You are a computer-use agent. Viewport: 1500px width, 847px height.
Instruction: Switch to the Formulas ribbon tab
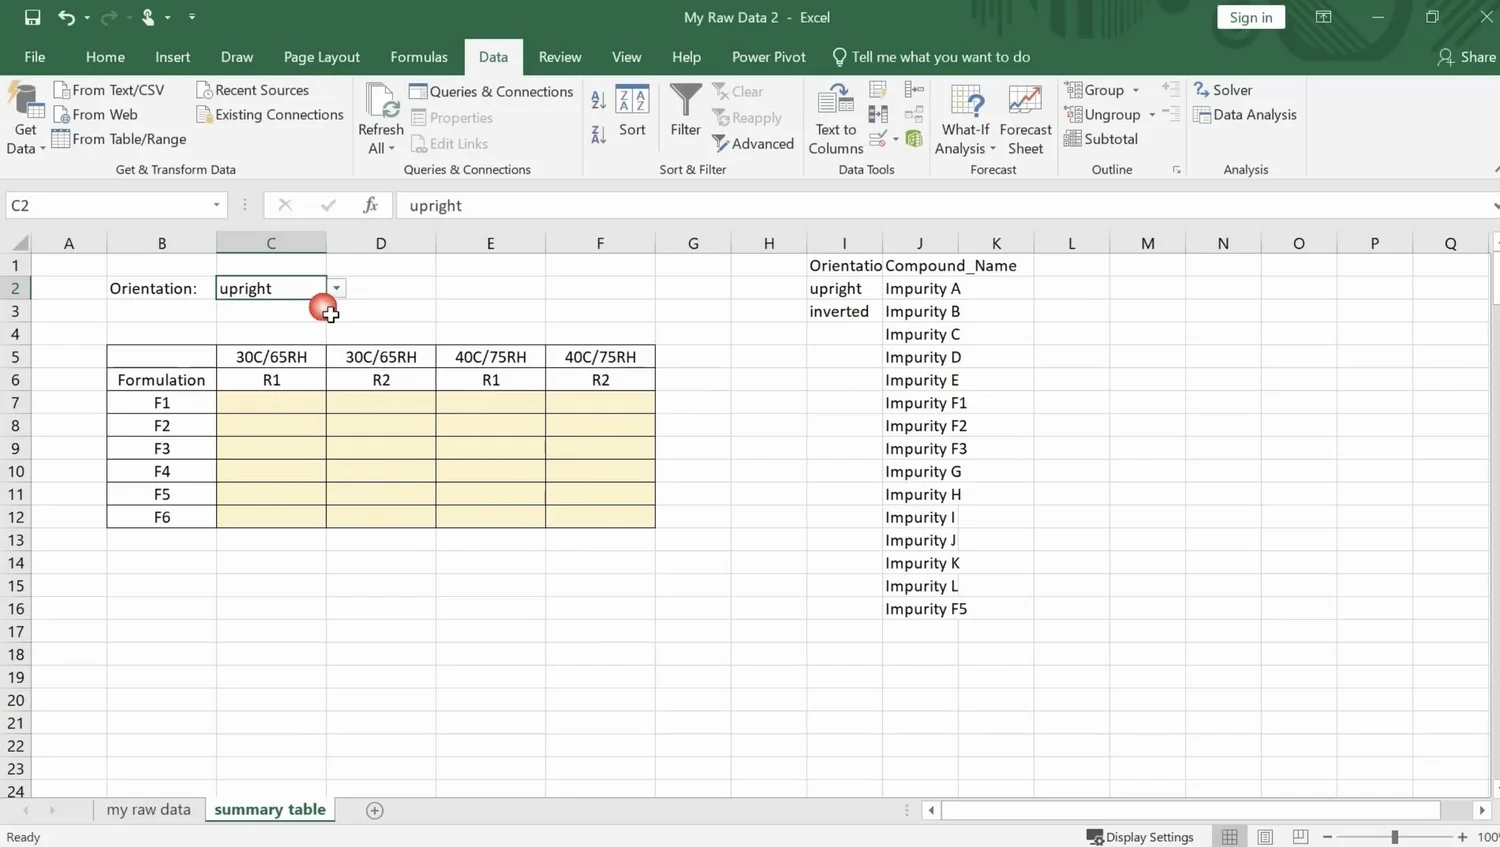pos(419,57)
